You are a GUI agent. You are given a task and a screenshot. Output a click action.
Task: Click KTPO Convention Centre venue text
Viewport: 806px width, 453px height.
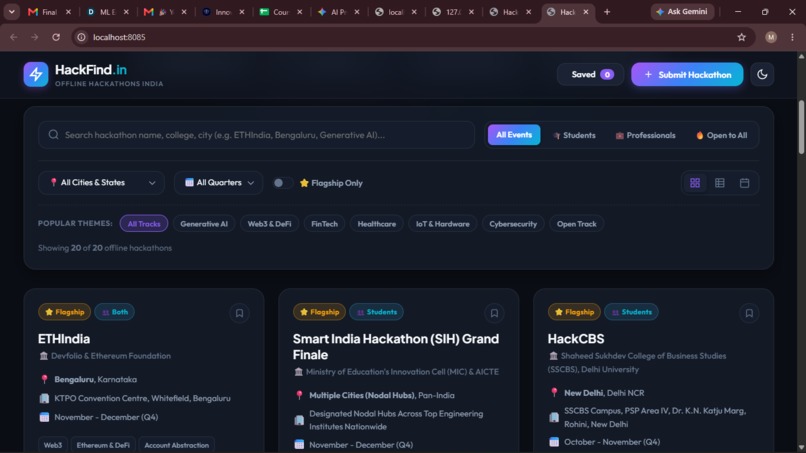[x=142, y=398]
